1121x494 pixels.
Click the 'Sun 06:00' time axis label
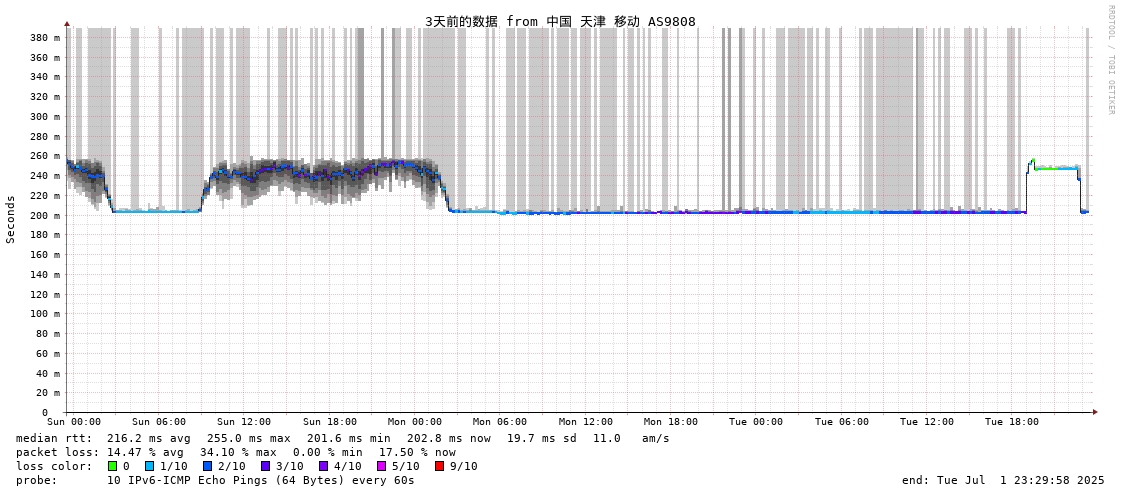click(159, 422)
